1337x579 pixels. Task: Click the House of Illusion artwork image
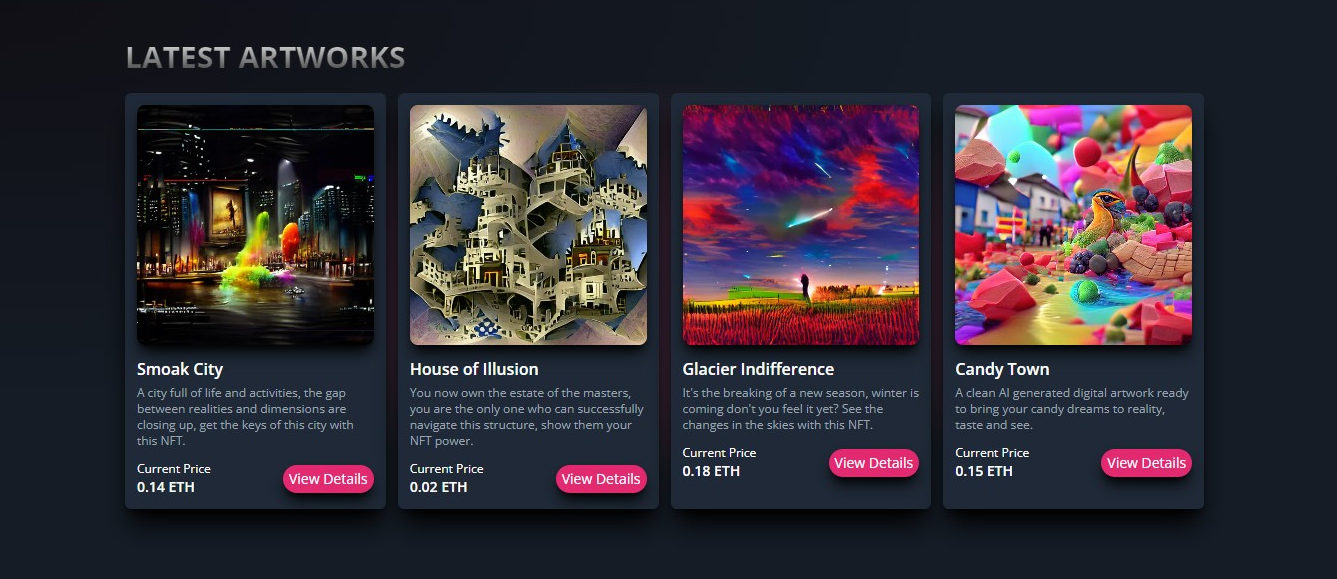[x=528, y=225]
